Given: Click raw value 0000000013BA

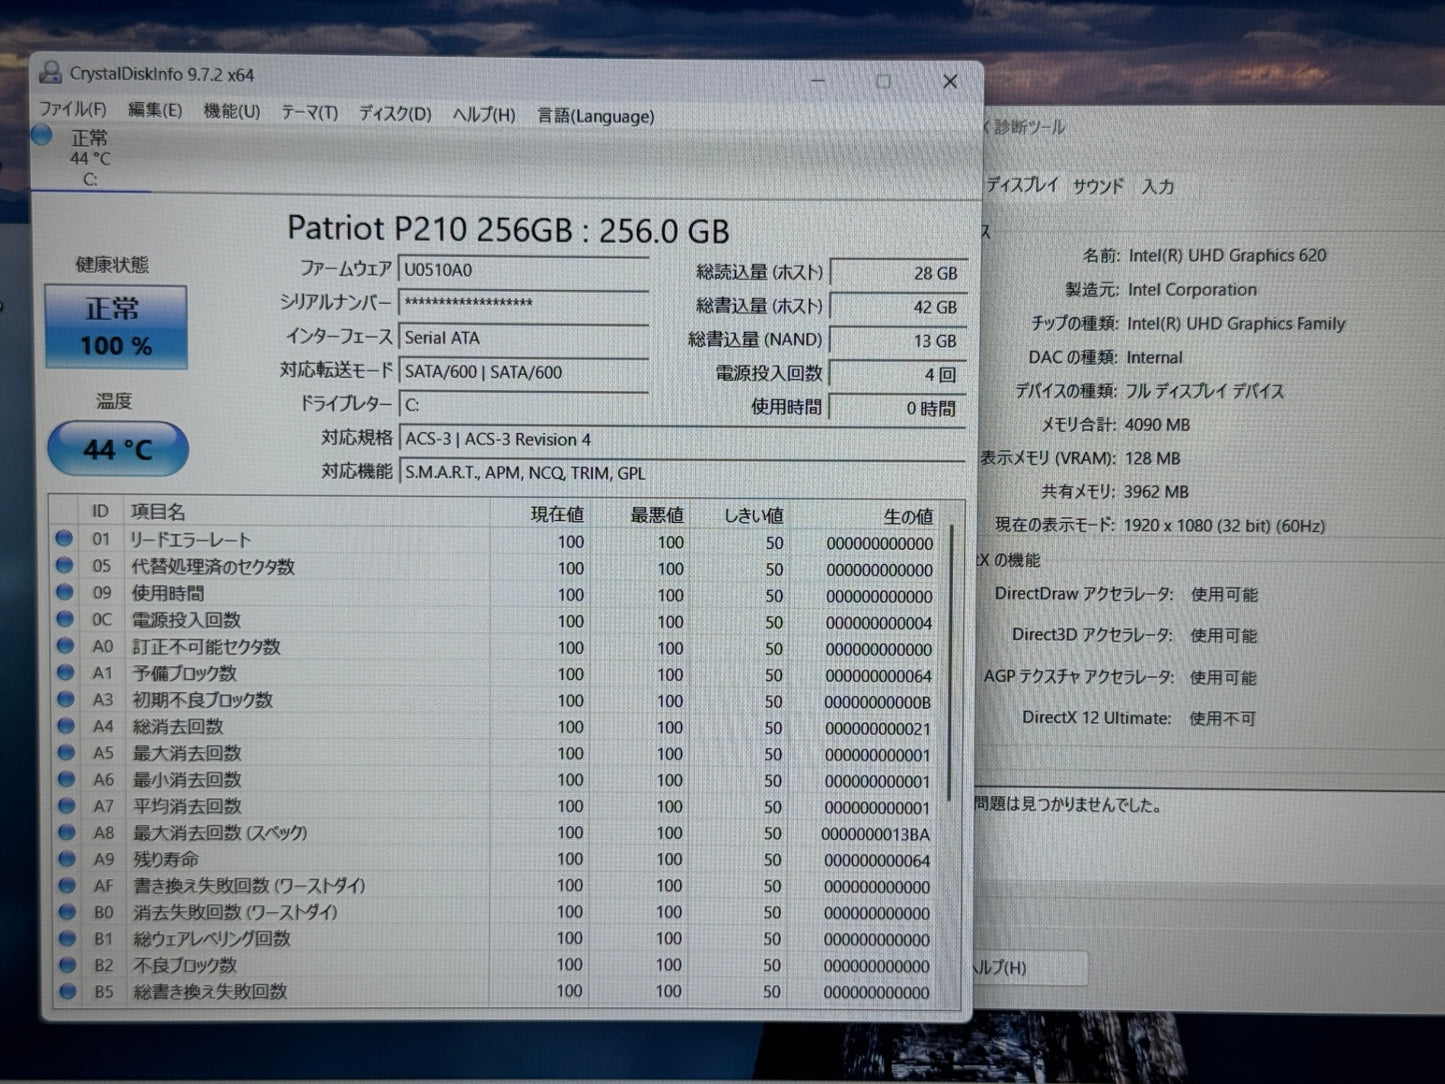Looking at the screenshot, I should click(875, 835).
